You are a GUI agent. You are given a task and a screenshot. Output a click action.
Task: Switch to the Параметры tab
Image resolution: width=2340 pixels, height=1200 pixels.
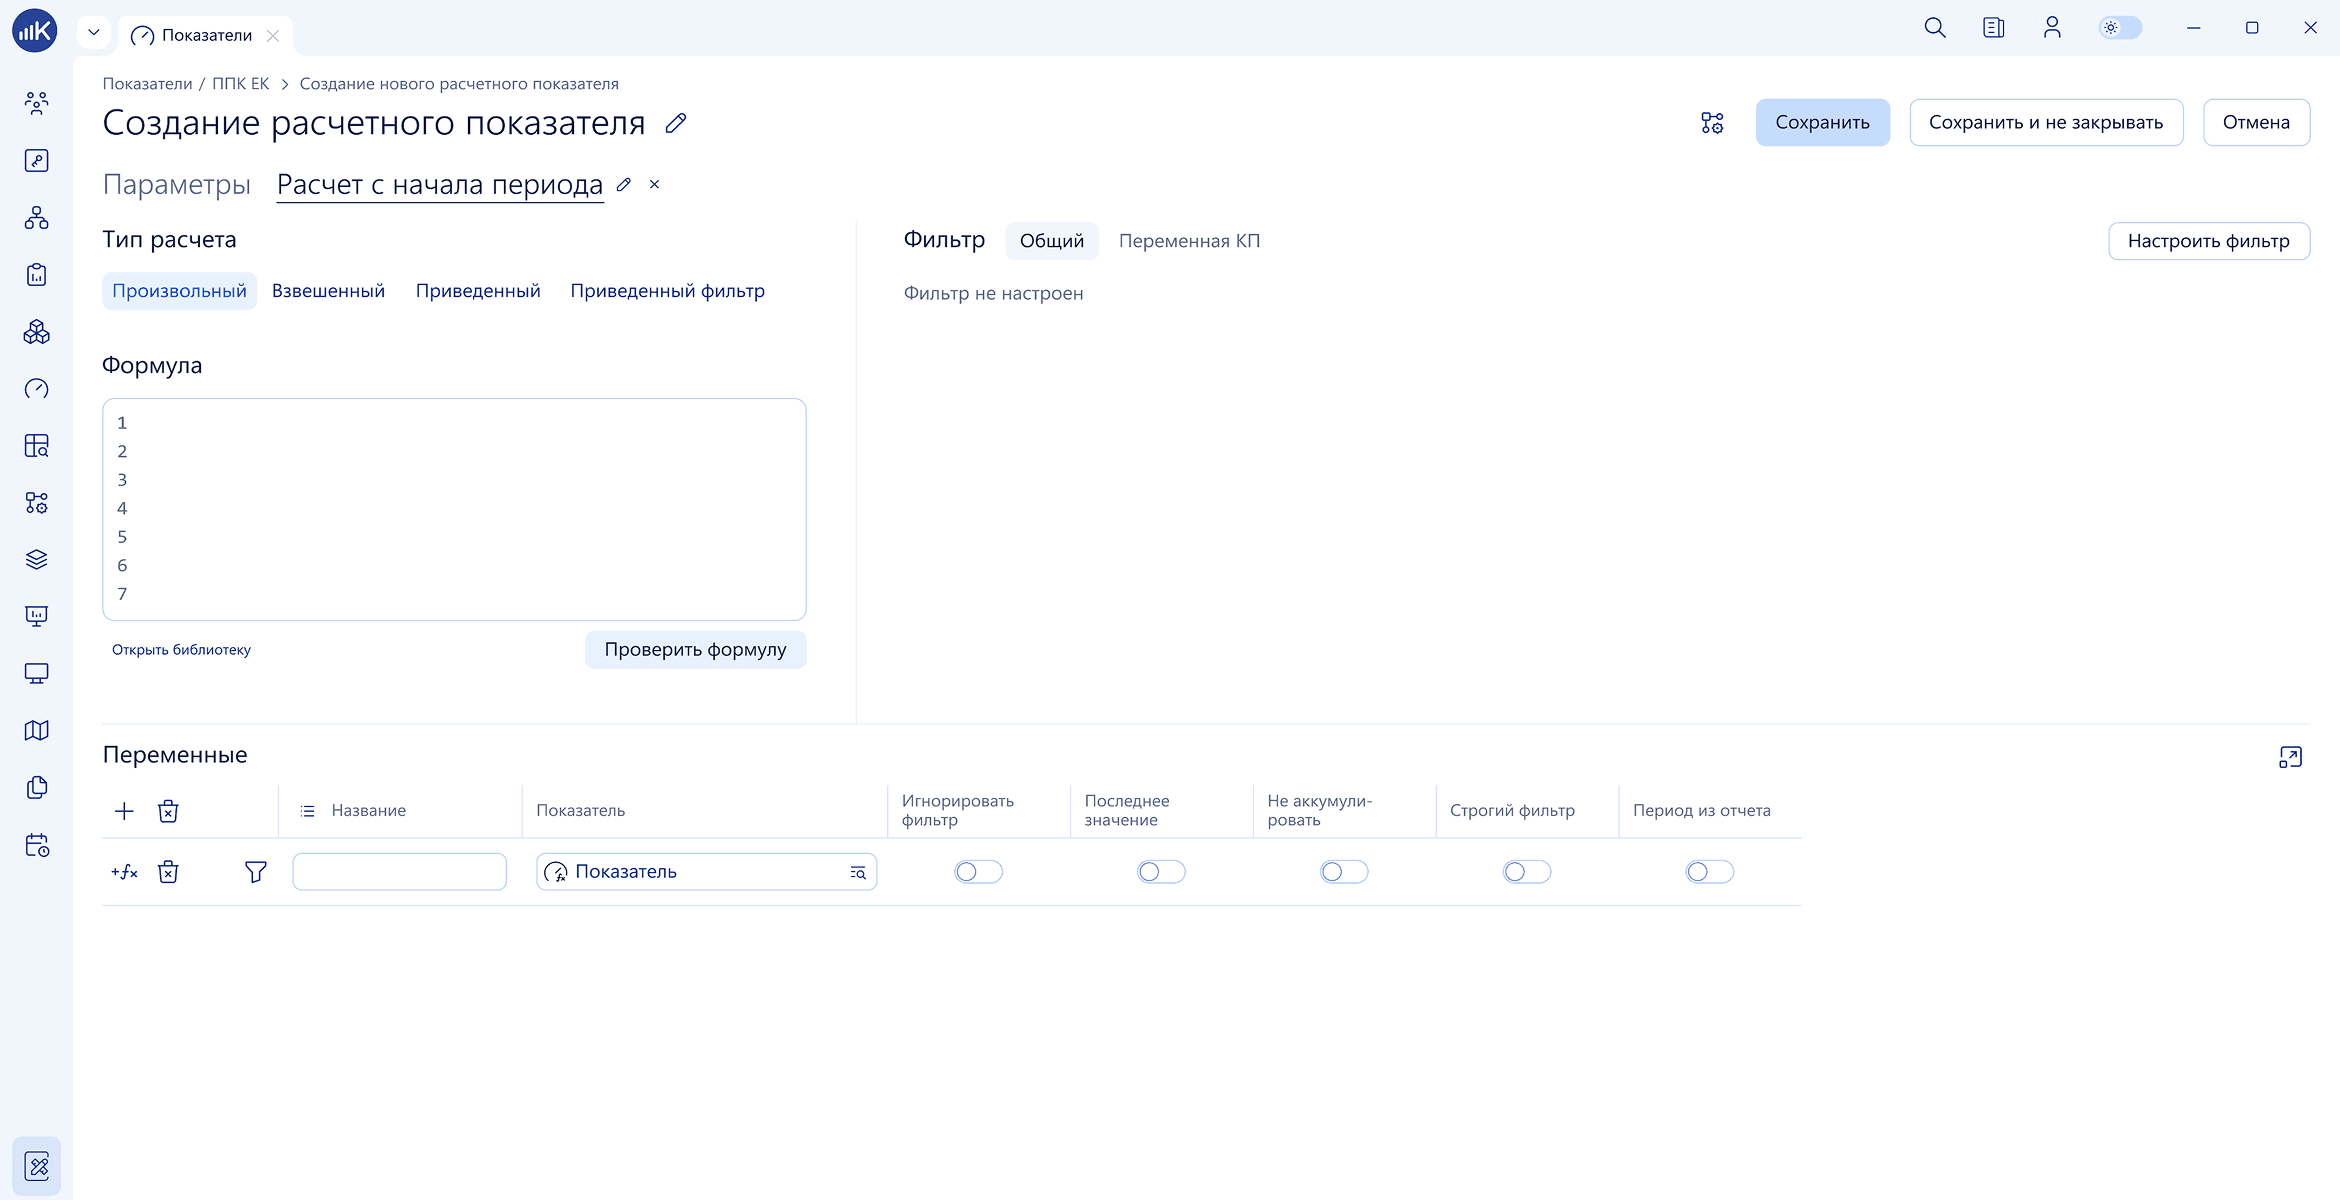tap(177, 185)
